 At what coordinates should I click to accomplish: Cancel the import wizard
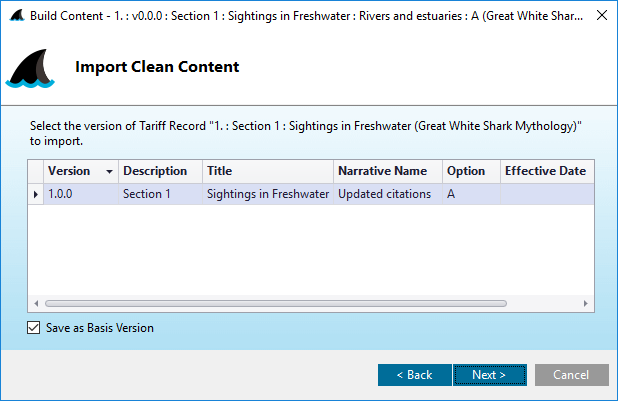[x=571, y=375]
